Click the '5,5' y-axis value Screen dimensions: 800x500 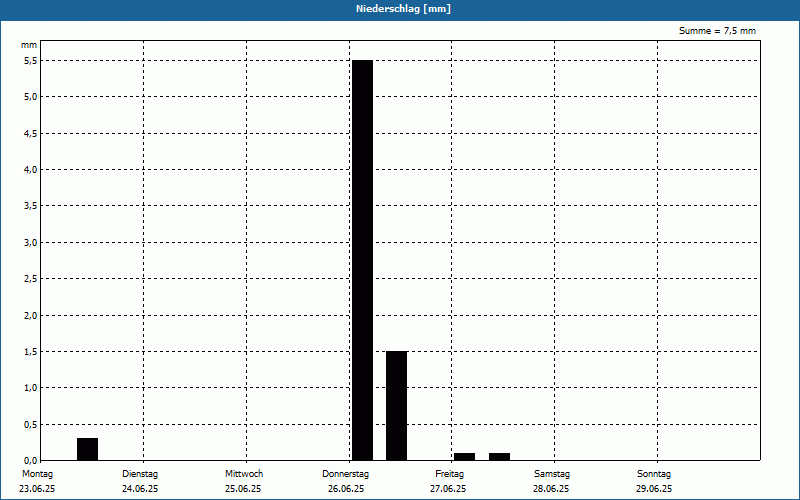coord(31,61)
